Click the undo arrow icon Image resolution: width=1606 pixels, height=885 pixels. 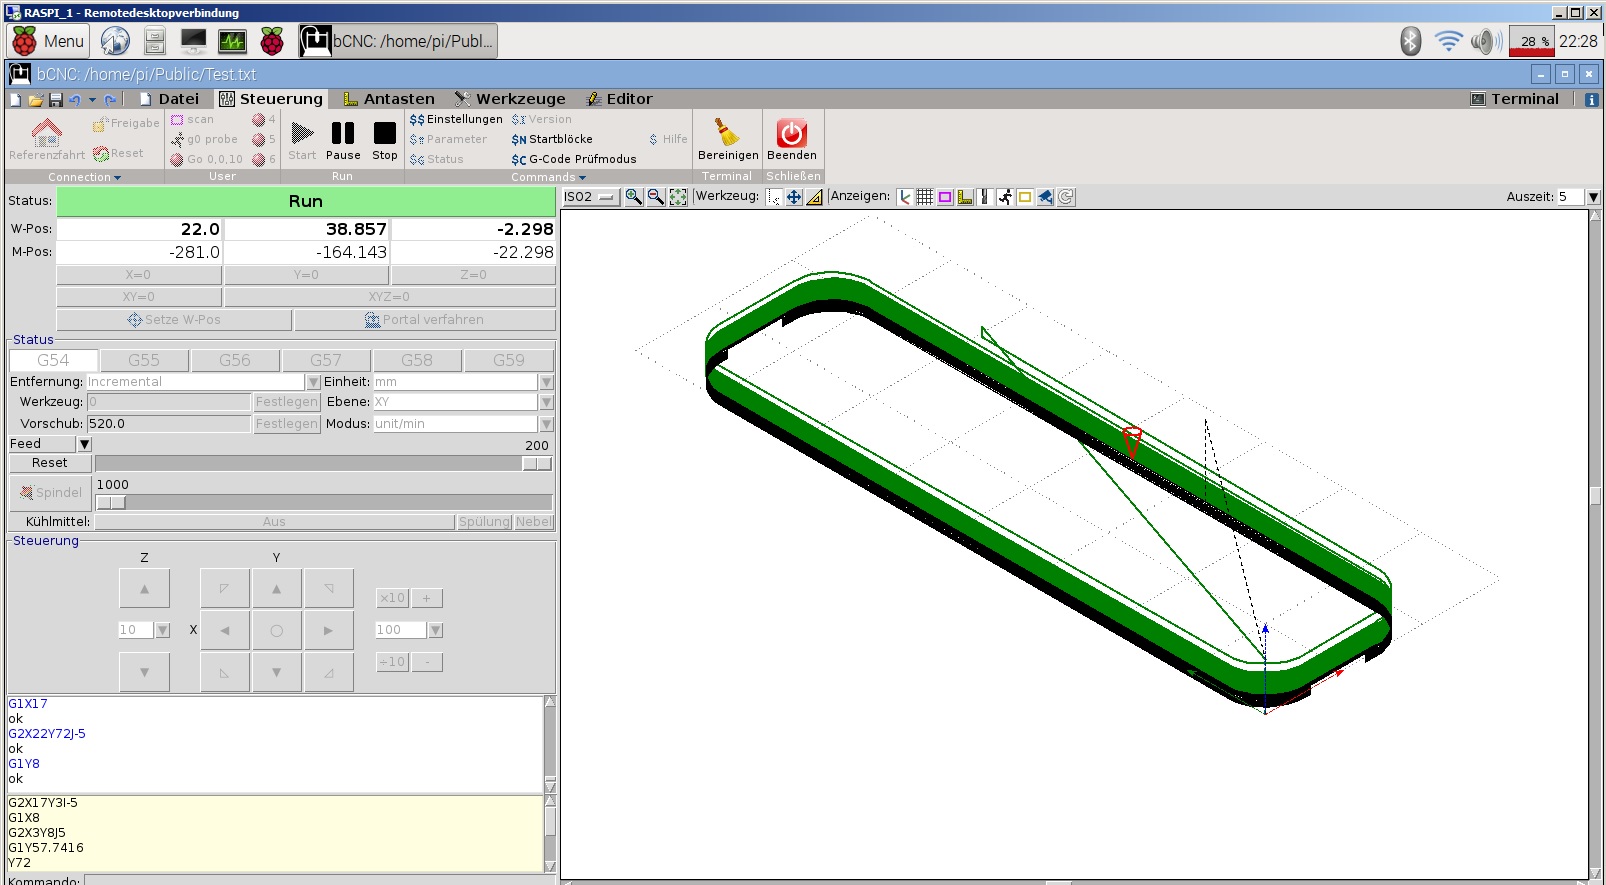pos(74,99)
